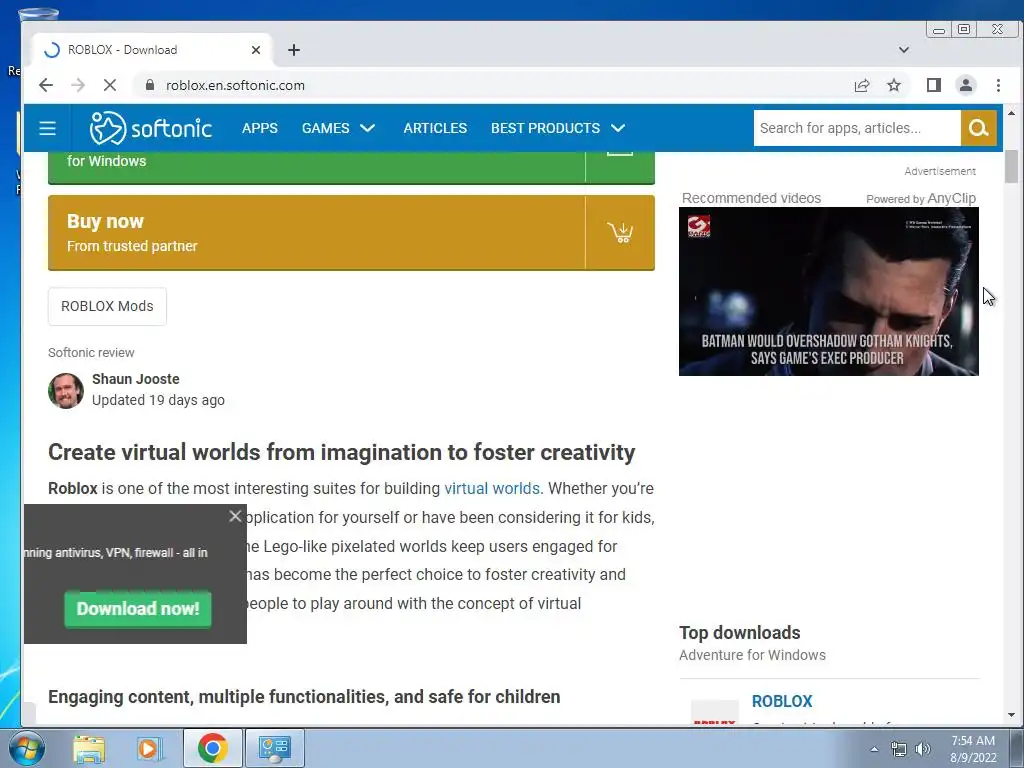This screenshot has width=1024, height=768.
Task: Follow the virtual worlds link
Action: (492, 488)
